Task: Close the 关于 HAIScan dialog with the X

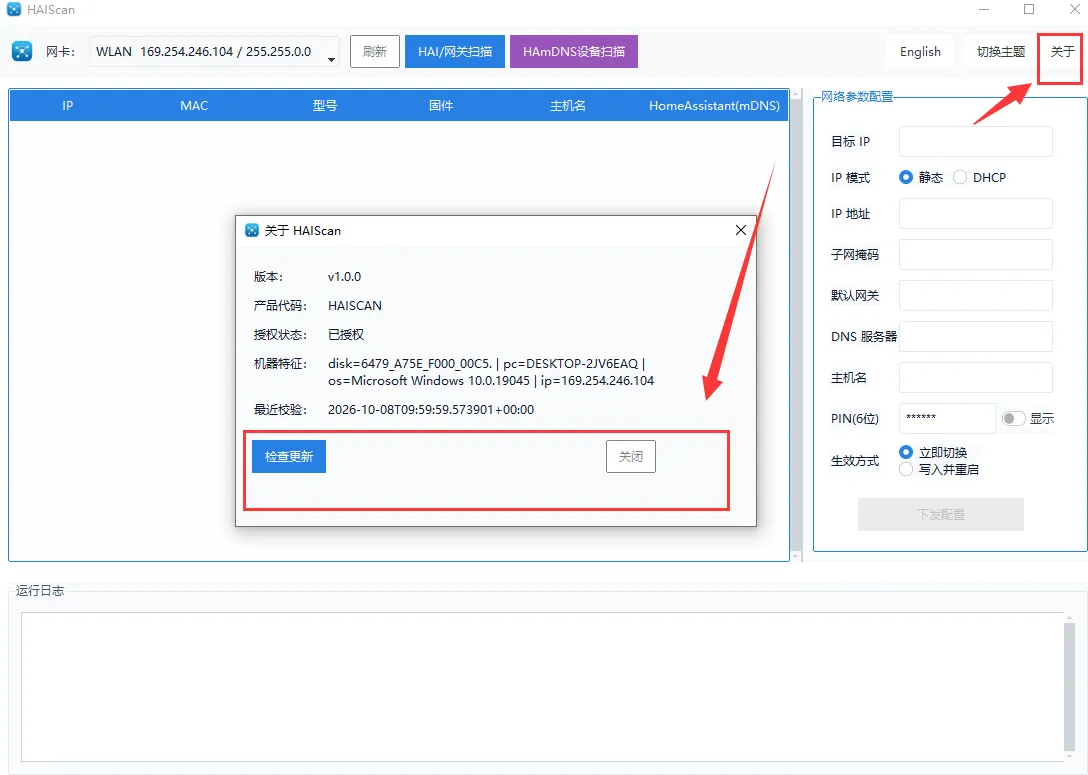Action: coord(740,230)
